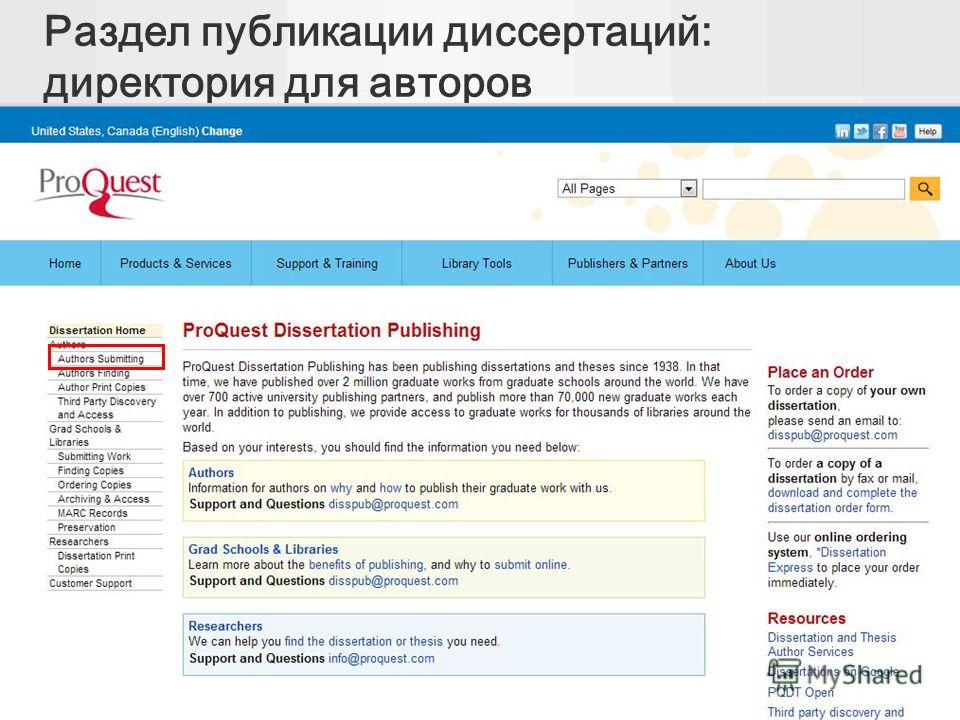Click disspub@proquest.com in Grad Schools box
Image resolution: width=960 pixels, height=720 pixels.
click(x=393, y=580)
